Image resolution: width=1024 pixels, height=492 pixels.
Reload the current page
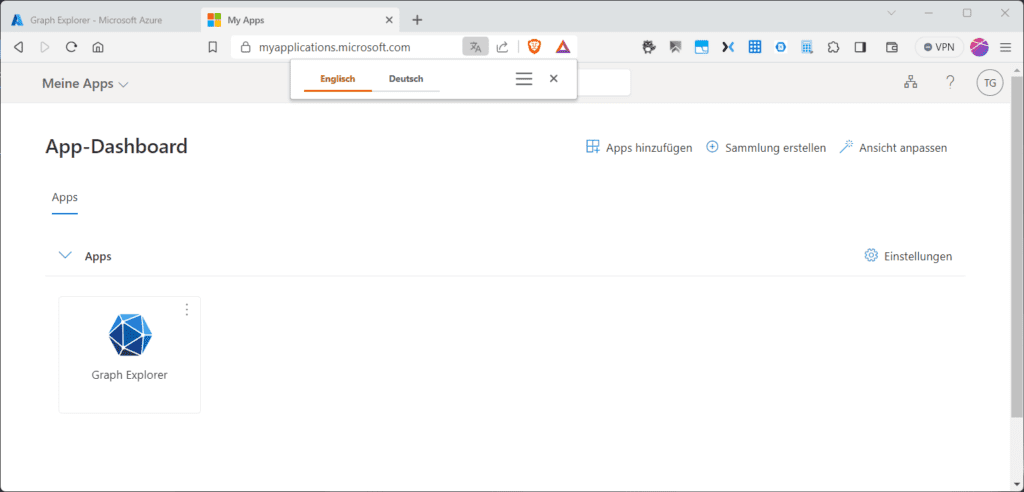tap(72, 47)
